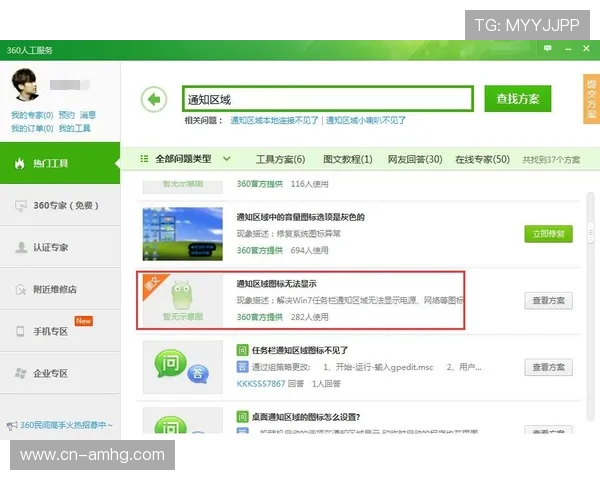Click the megaphone icon at sidebar bottom
600x480 pixels.
(x=12, y=425)
